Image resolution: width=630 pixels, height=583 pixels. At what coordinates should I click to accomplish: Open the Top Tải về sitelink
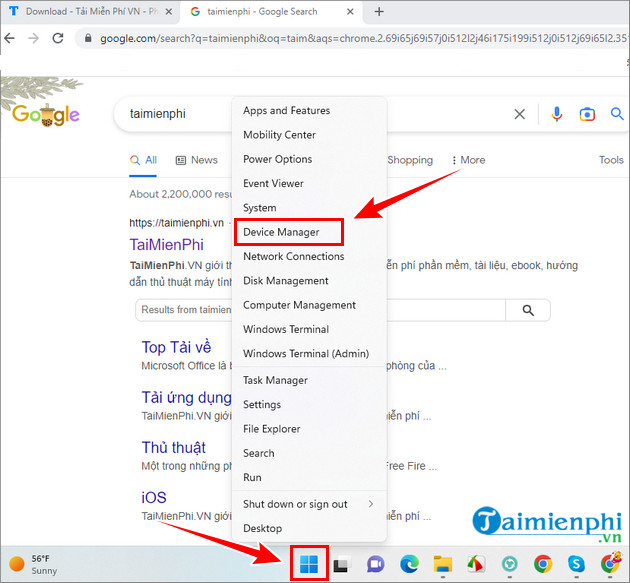(x=176, y=348)
